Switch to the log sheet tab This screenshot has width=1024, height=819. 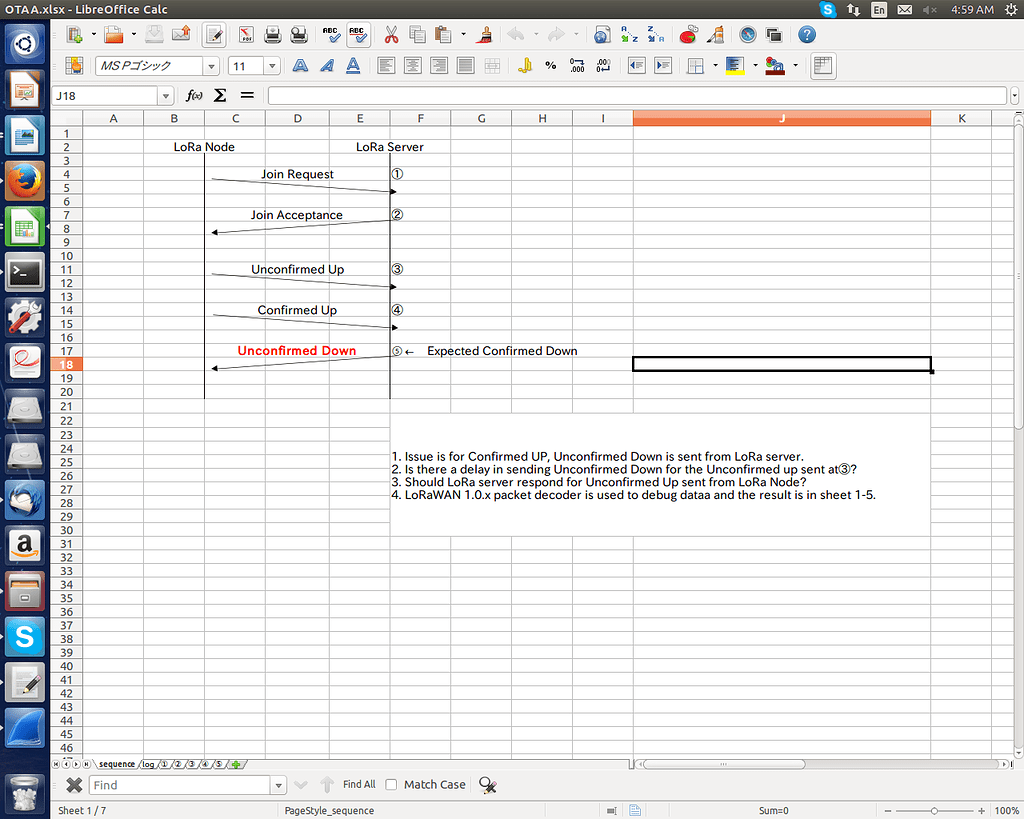(x=148, y=764)
